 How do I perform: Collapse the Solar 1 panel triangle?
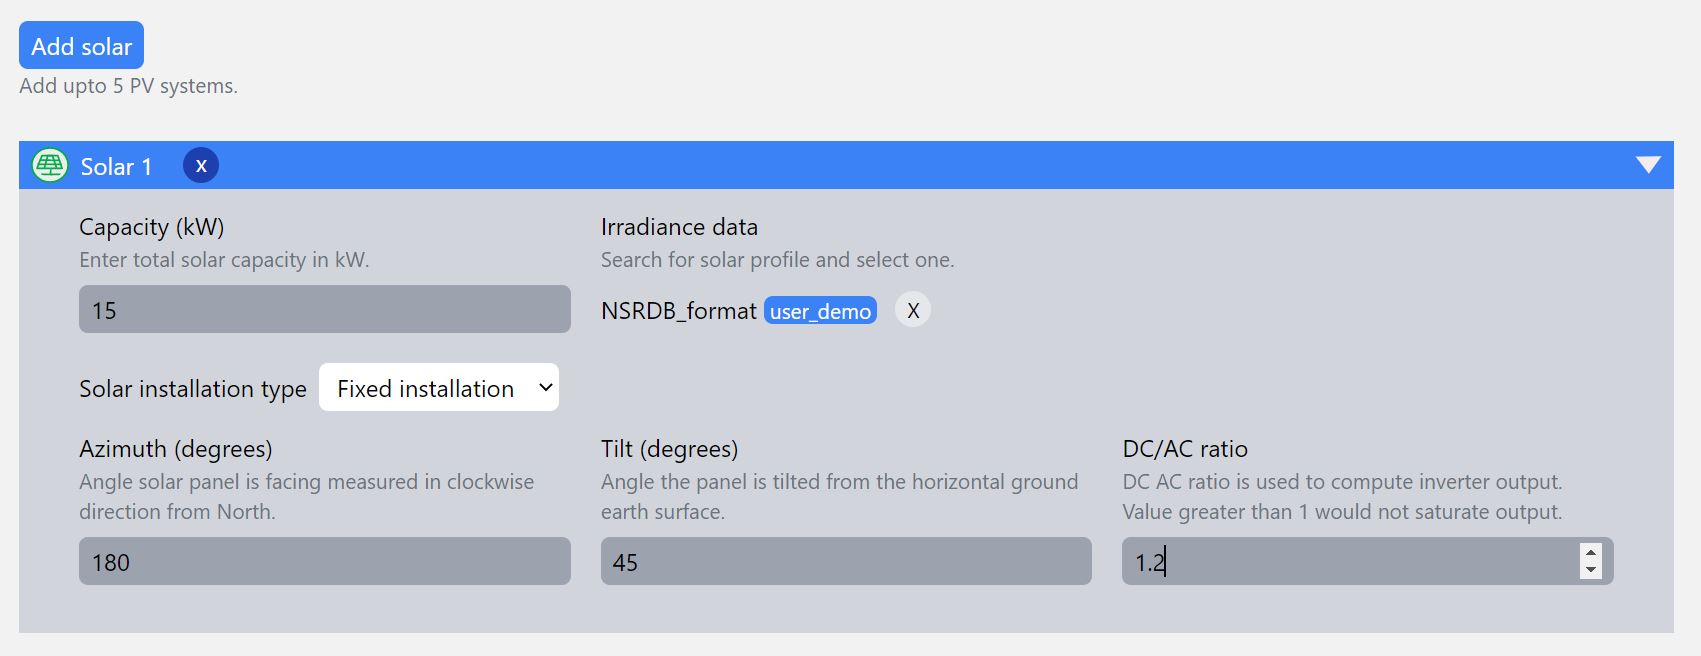pos(1648,165)
